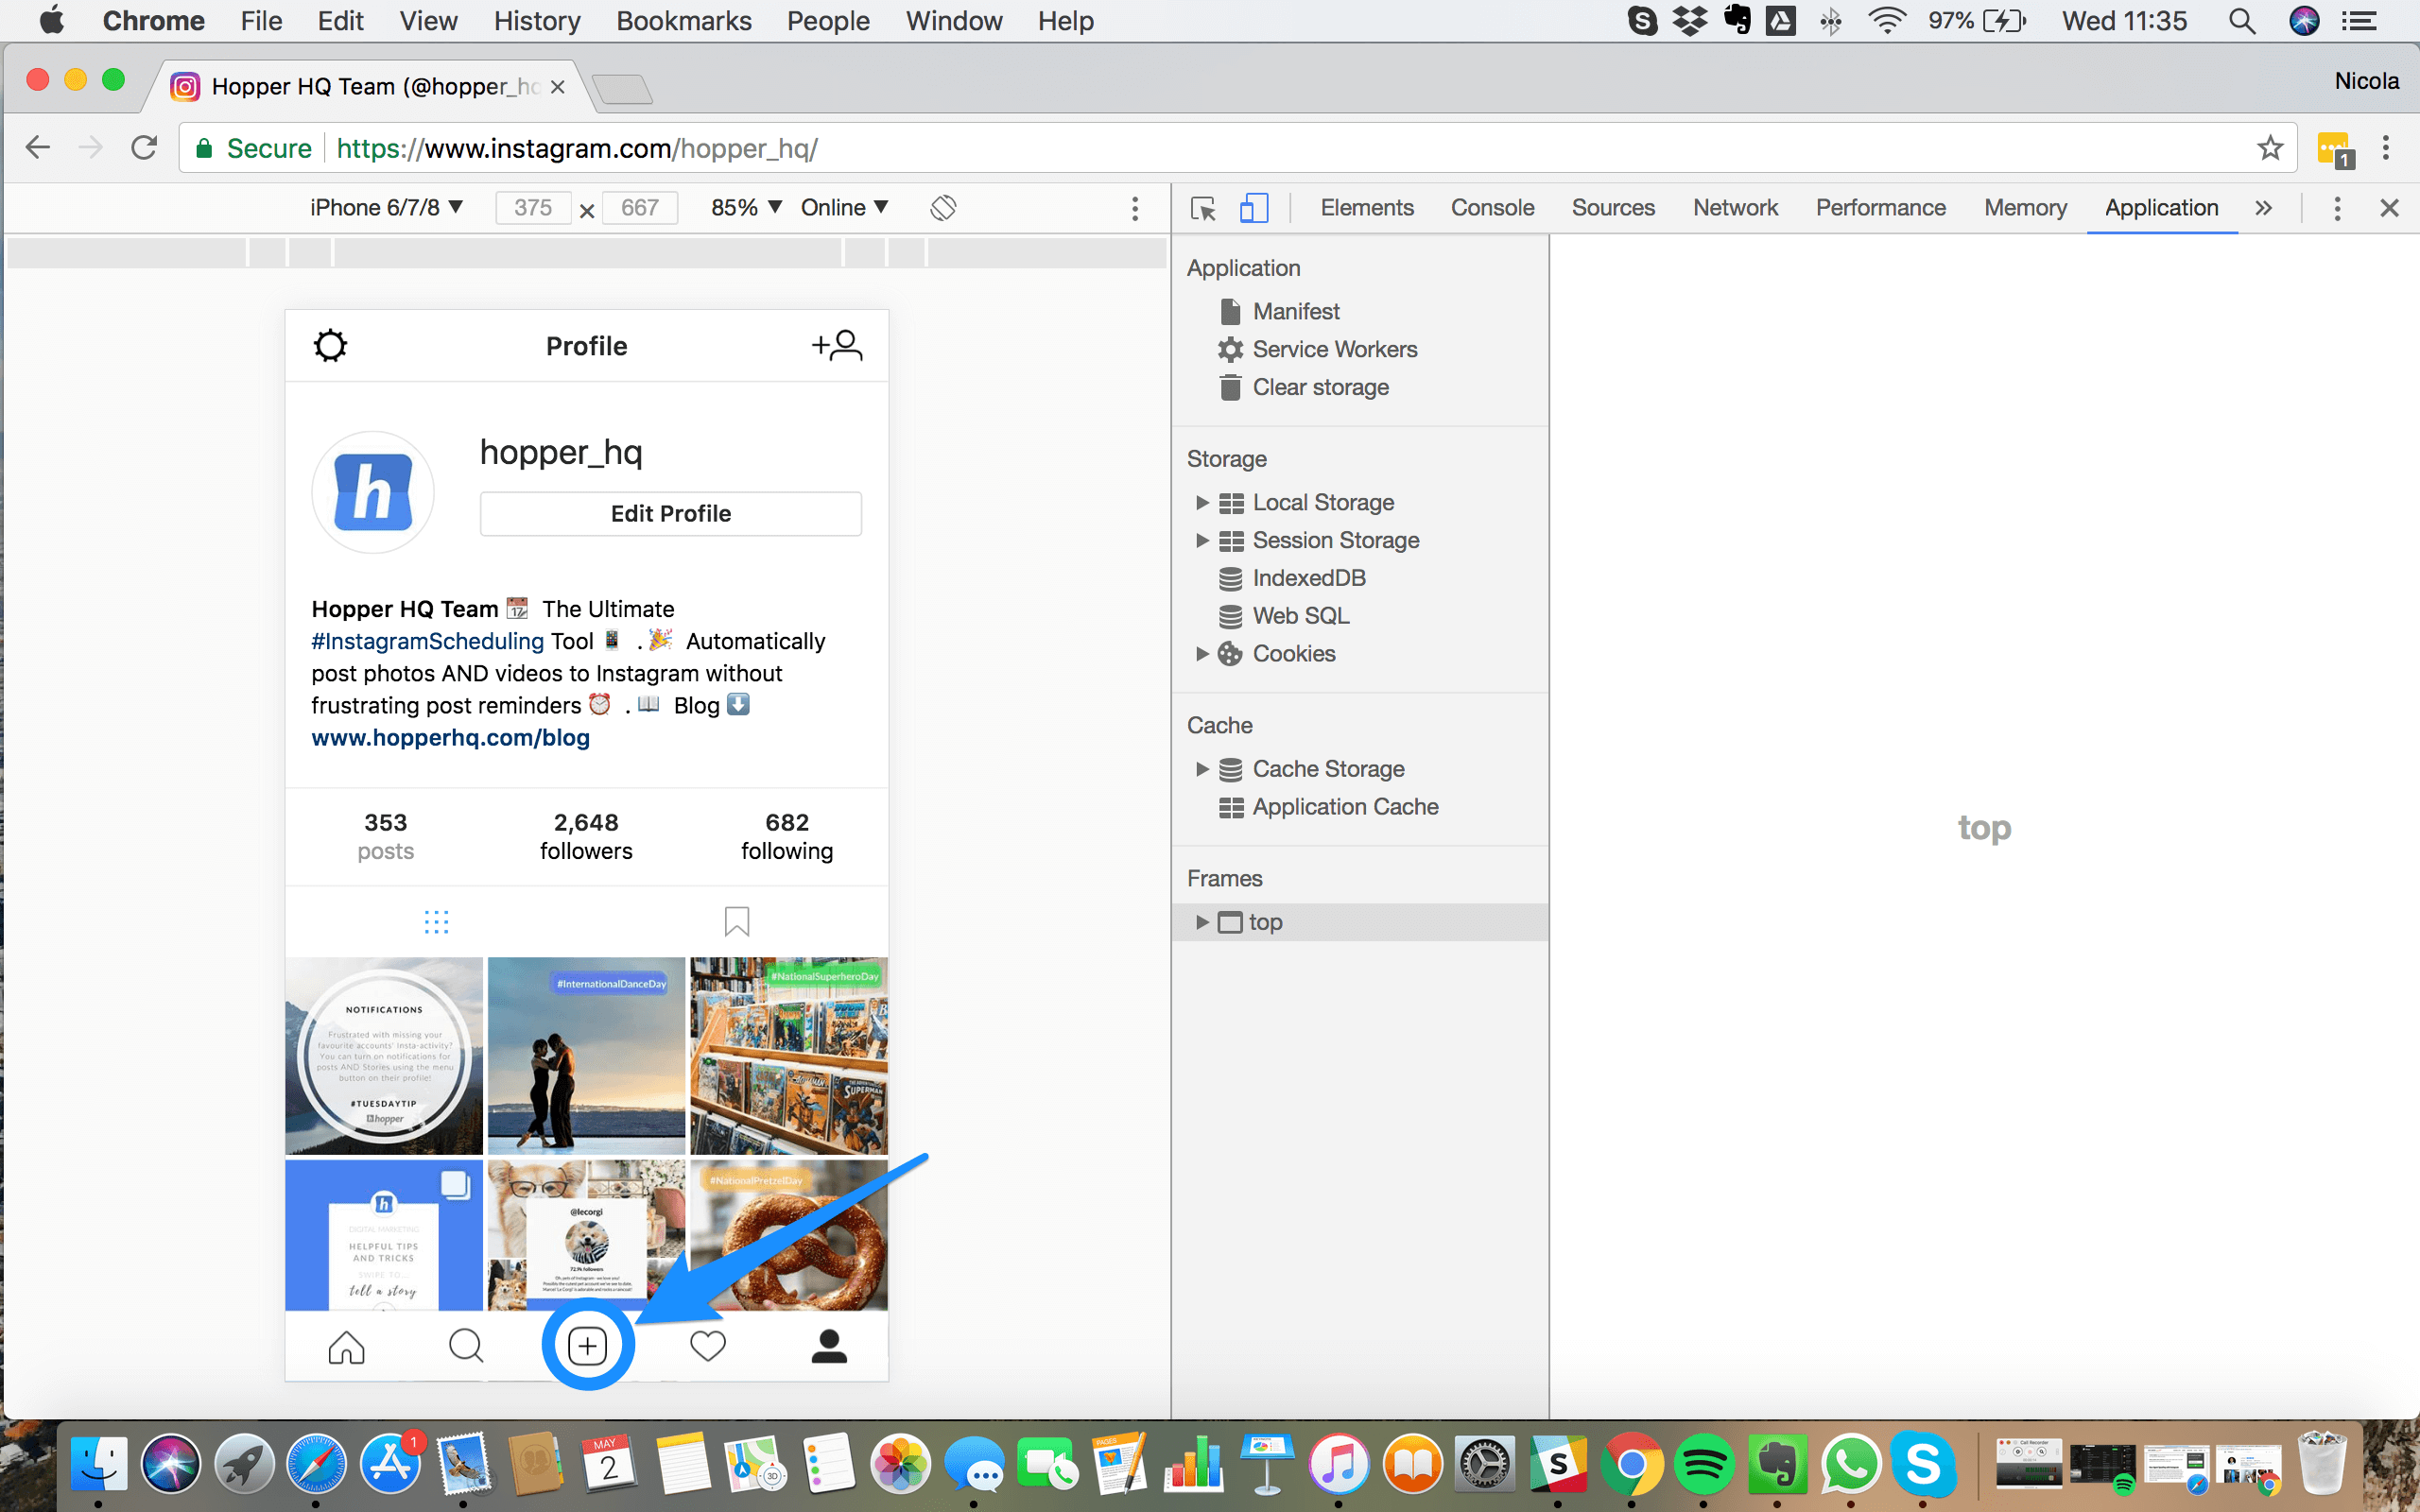Click the Instagram post creation button
The image size is (2420, 1512).
(587, 1341)
